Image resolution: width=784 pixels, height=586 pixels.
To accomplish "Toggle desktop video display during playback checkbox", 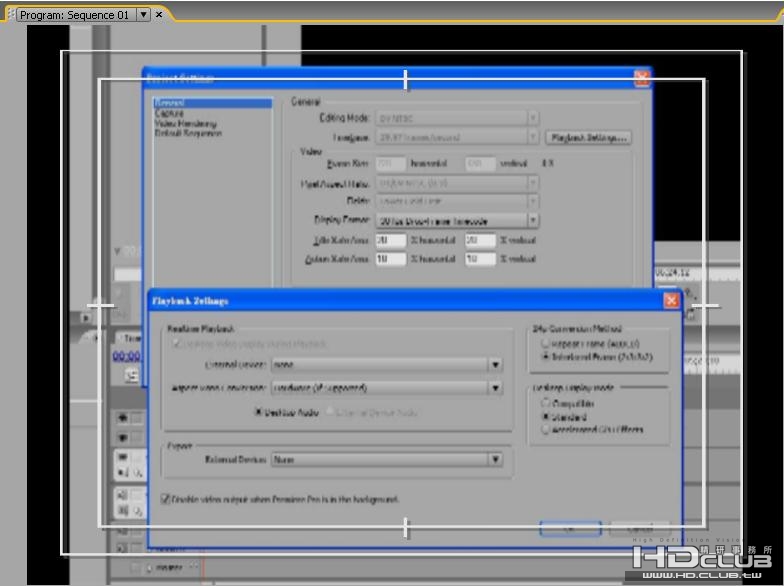I will [x=176, y=344].
